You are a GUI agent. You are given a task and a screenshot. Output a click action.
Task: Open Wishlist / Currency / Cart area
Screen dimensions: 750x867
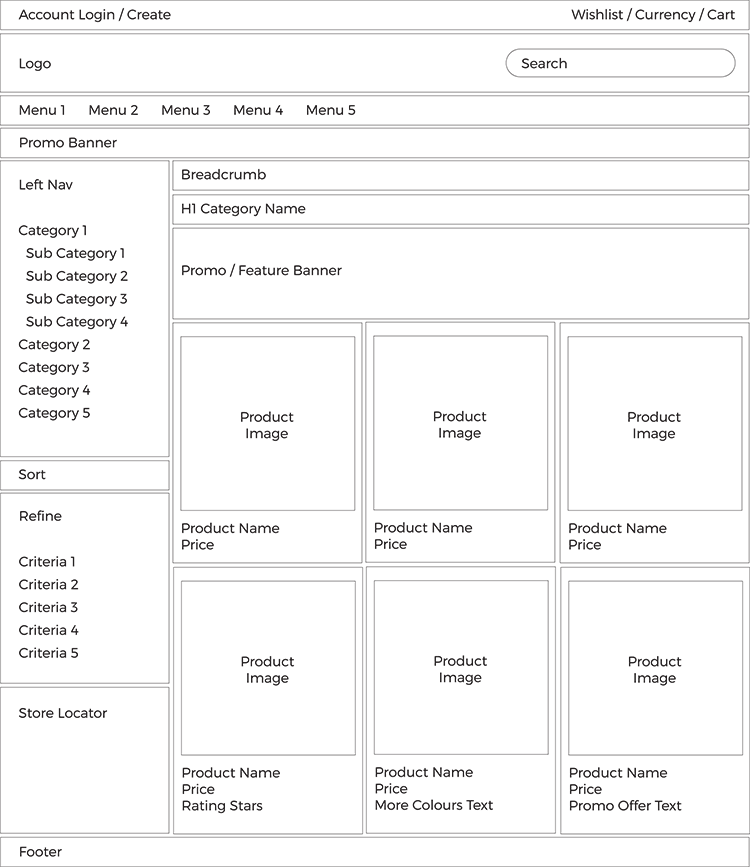653,15
